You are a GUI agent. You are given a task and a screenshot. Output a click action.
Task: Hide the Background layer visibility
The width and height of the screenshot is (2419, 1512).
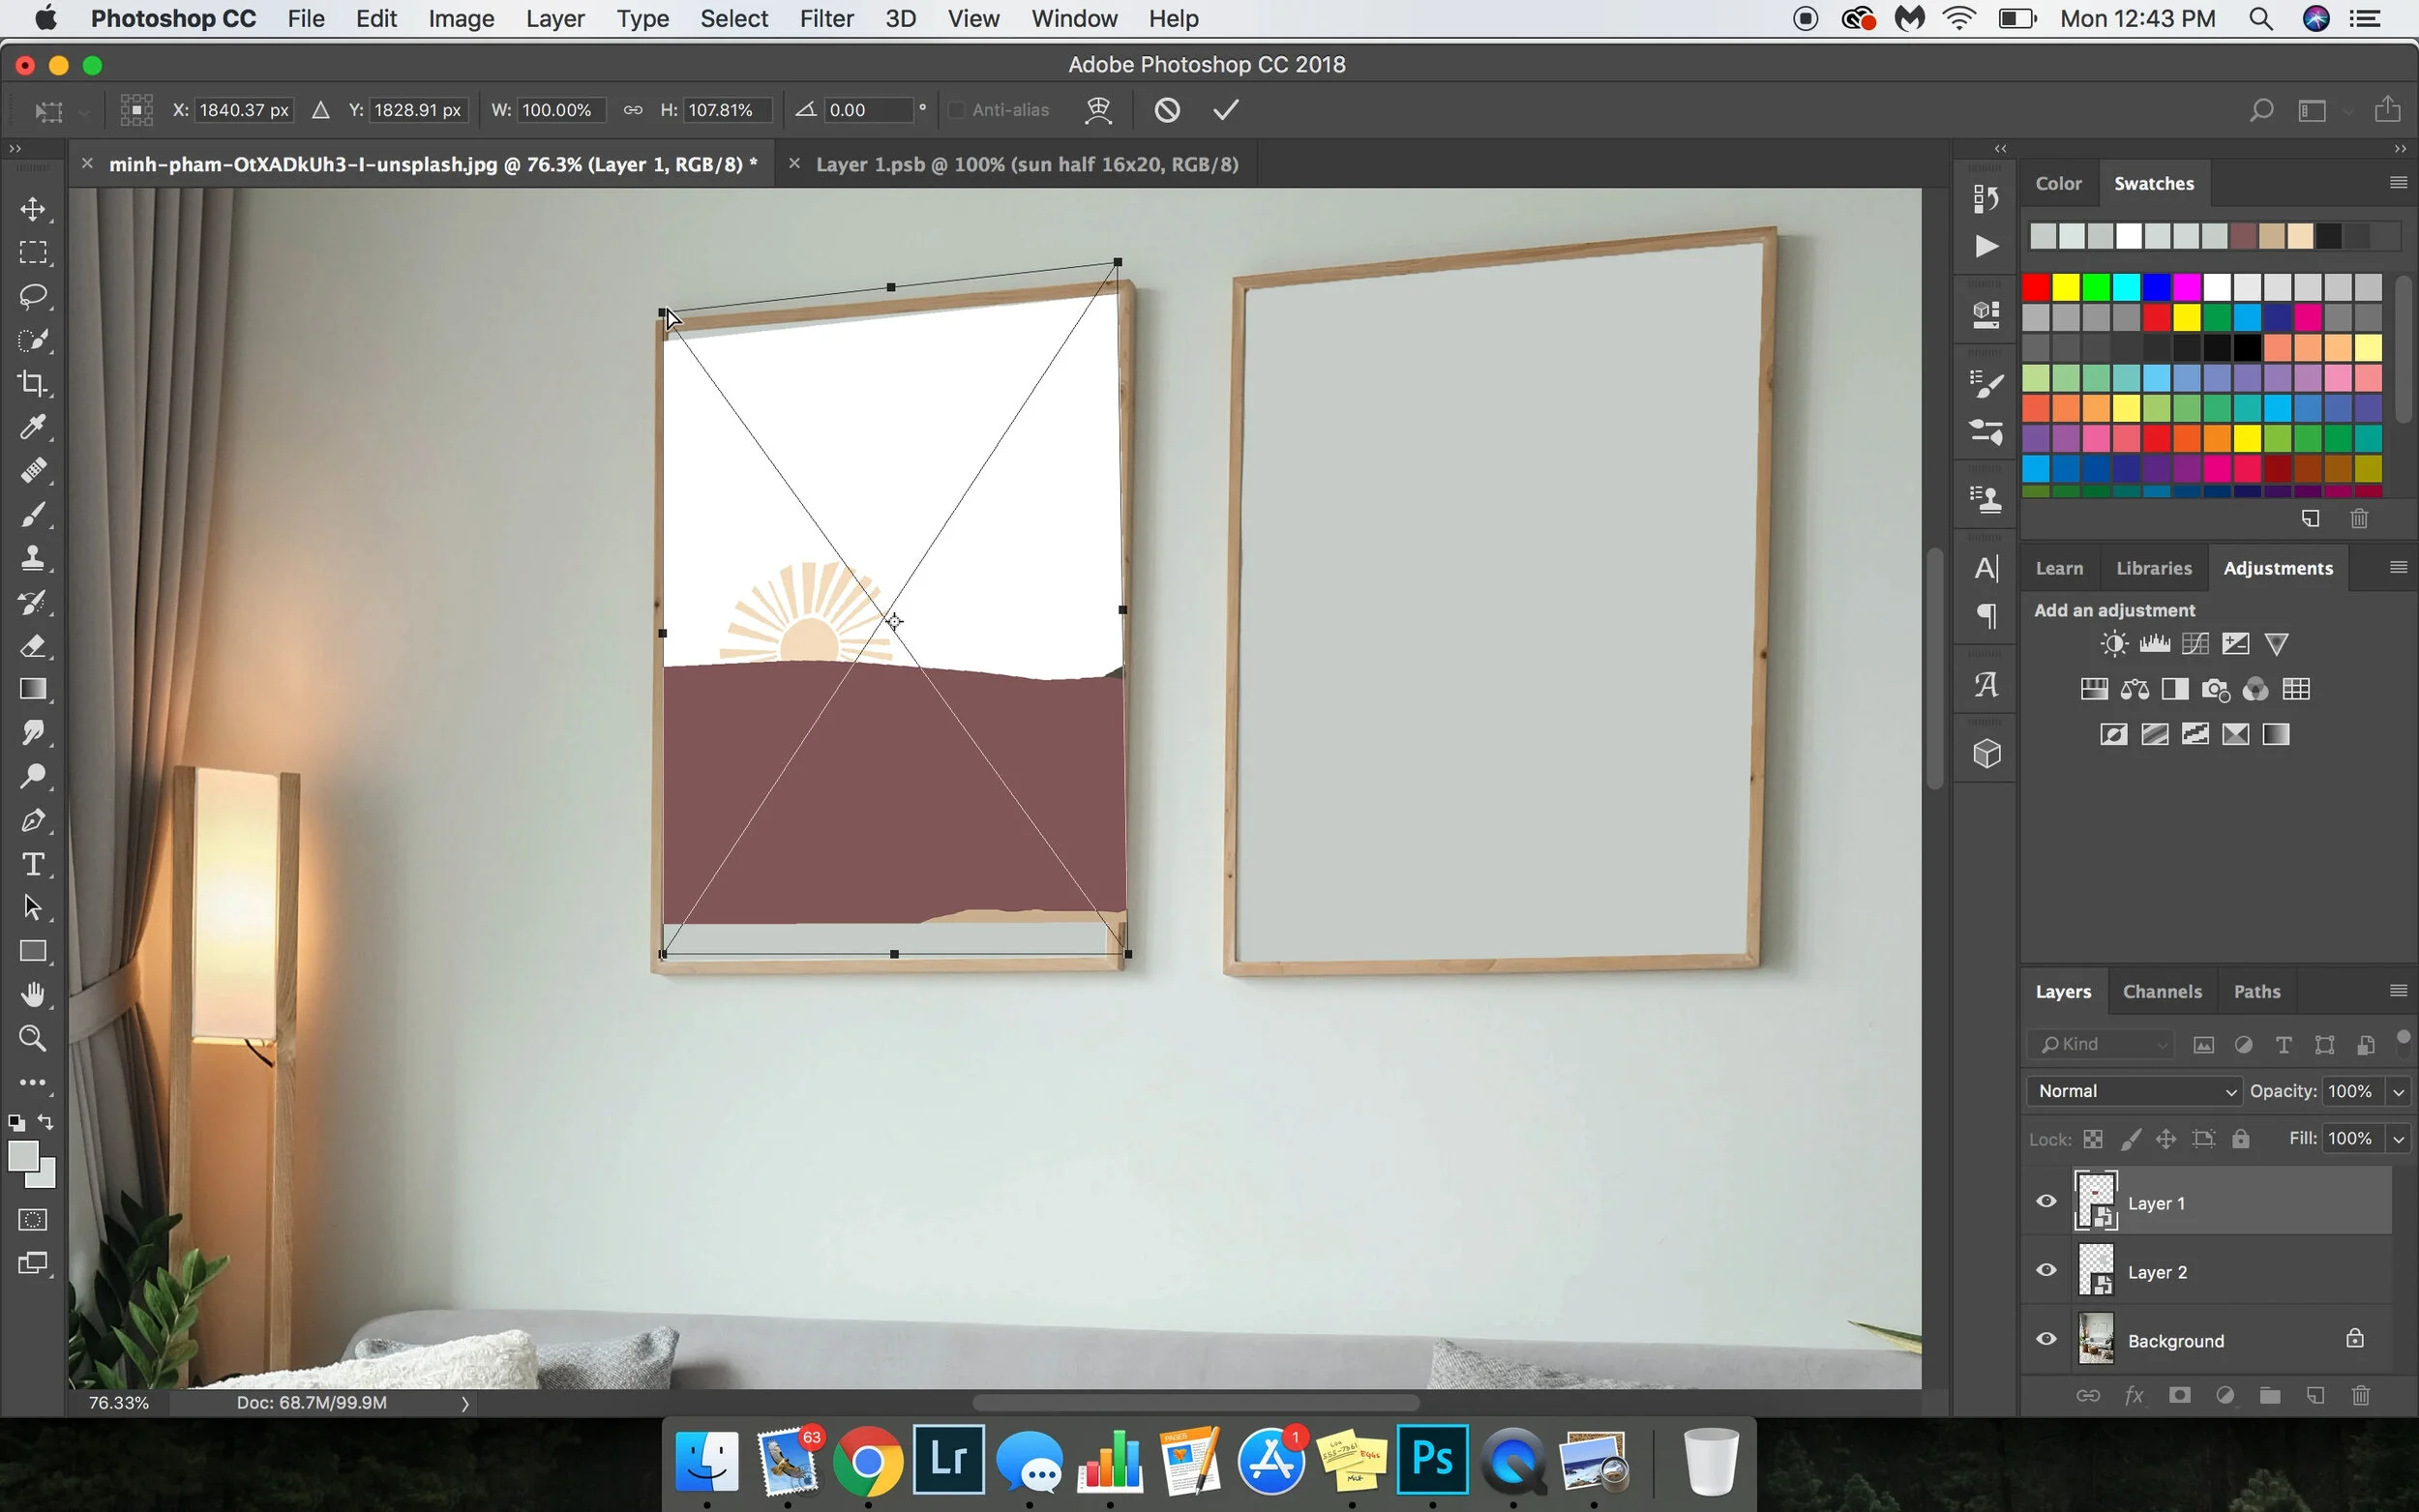click(x=2046, y=1339)
